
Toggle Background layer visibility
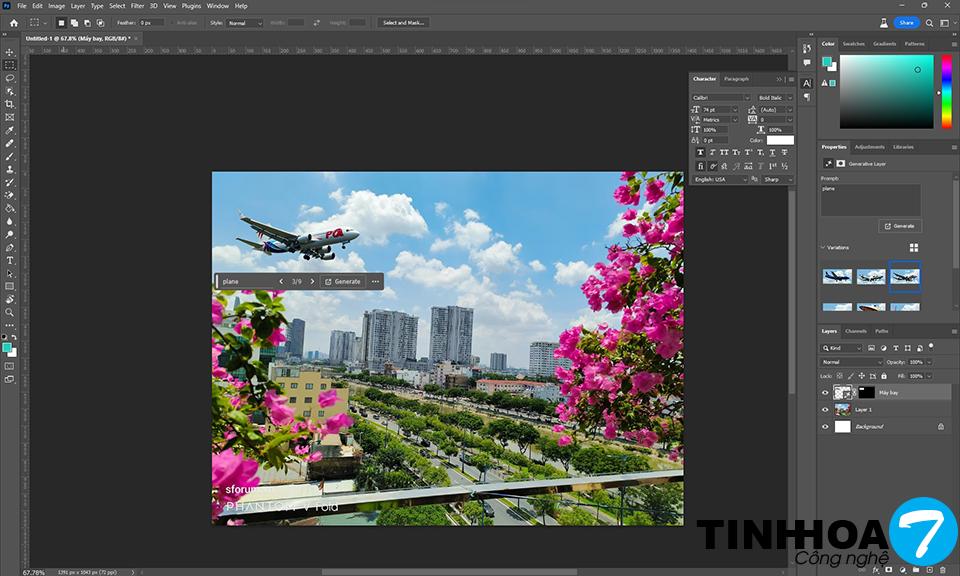(x=825, y=427)
